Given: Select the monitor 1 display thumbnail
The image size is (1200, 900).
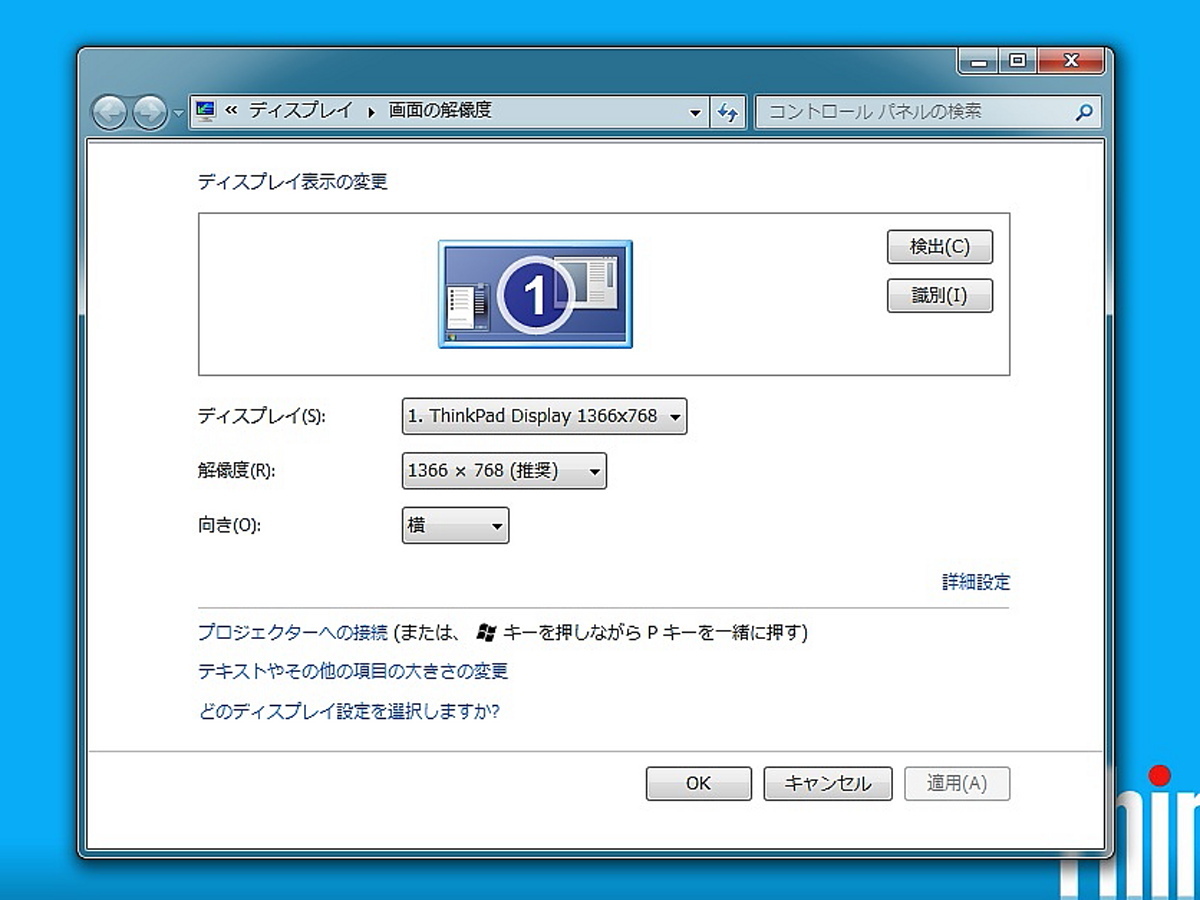Looking at the screenshot, I should [x=535, y=294].
